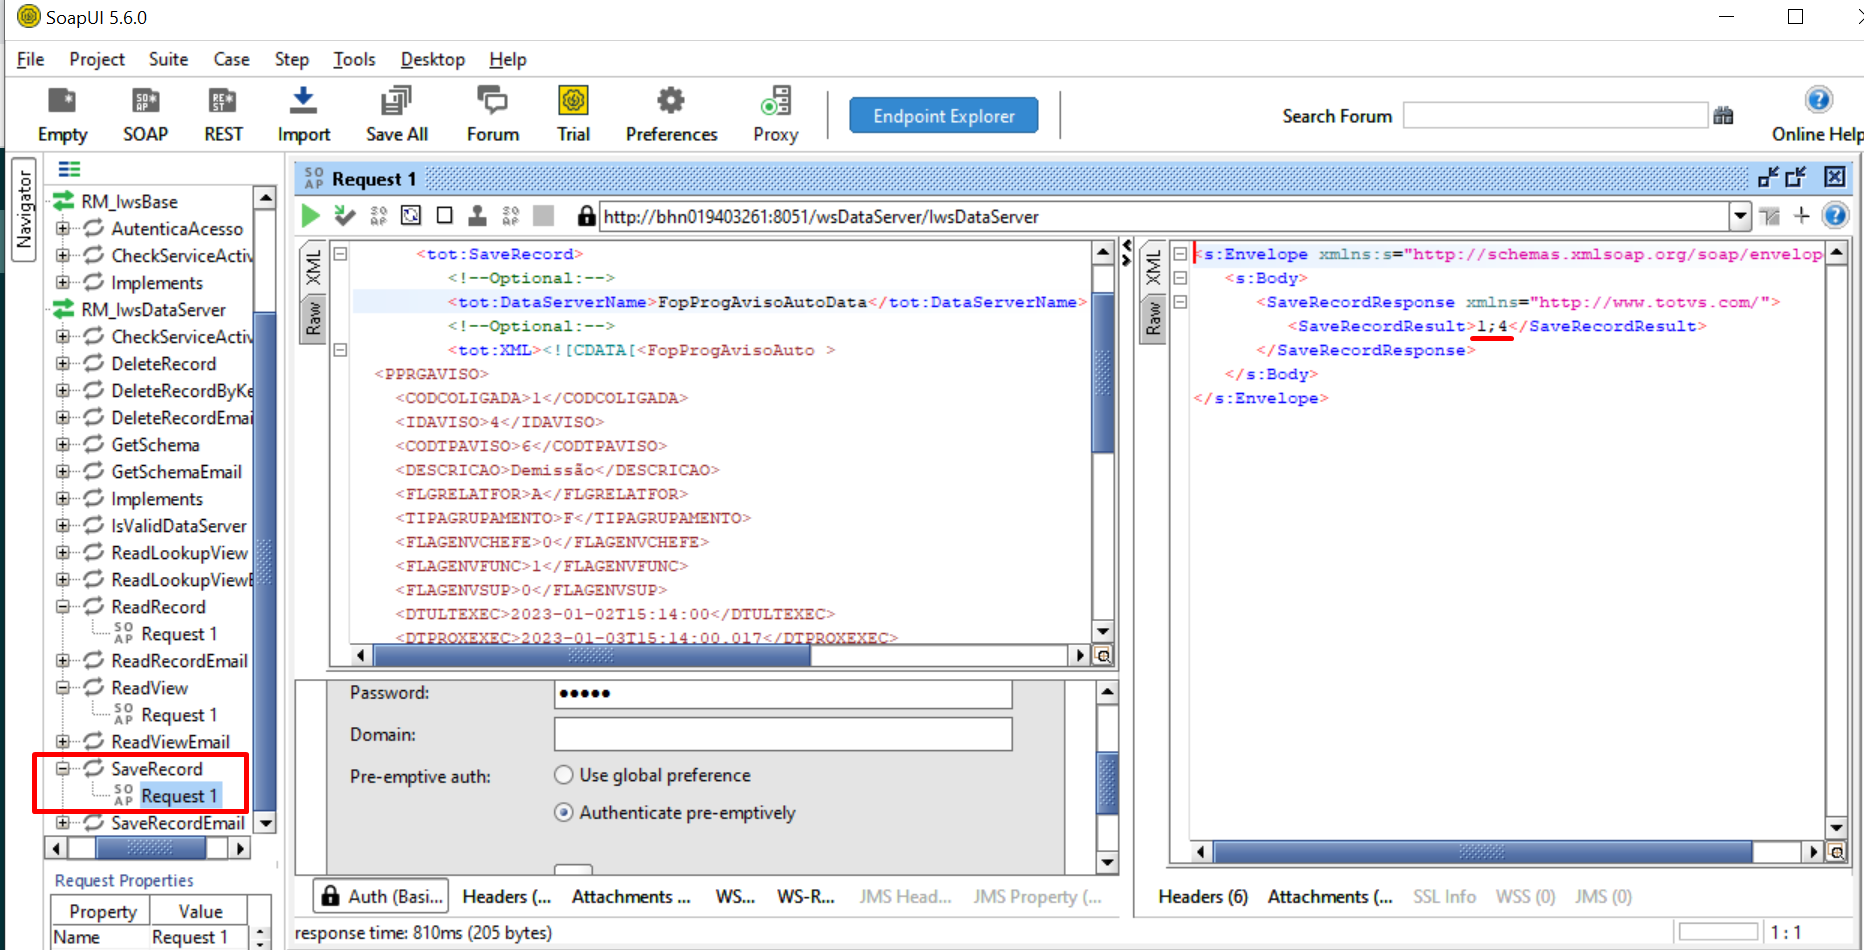Click the binoculars Search Forum icon
This screenshot has width=1864, height=950.
1723,116
